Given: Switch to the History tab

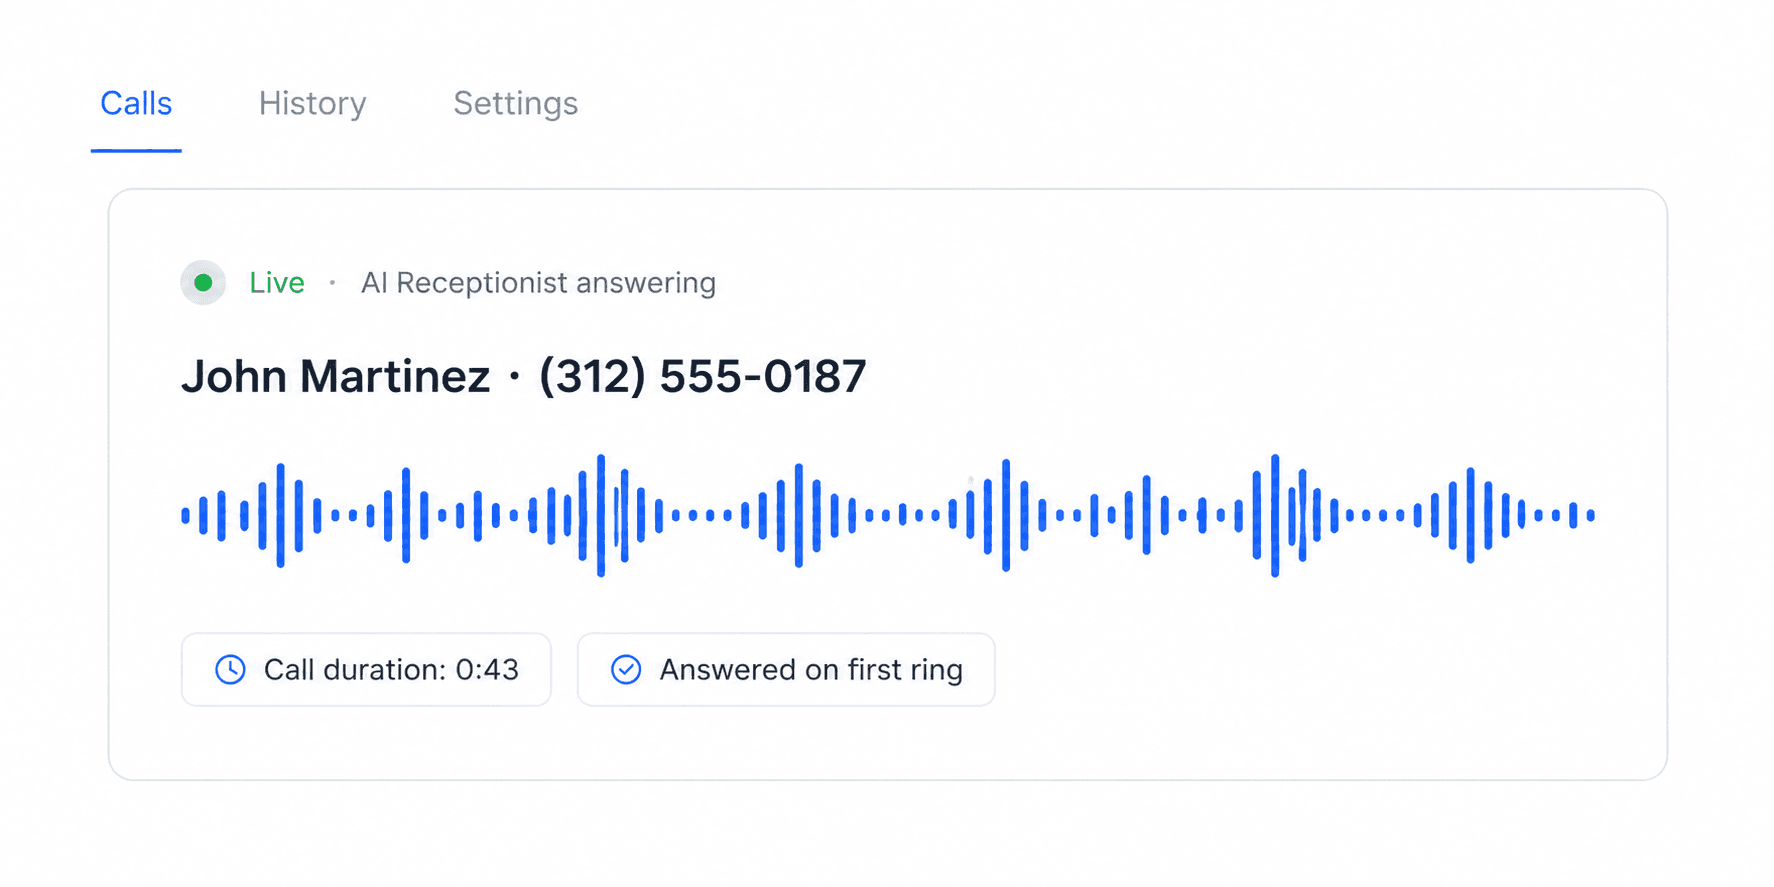Looking at the screenshot, I should tap(312, 104).
